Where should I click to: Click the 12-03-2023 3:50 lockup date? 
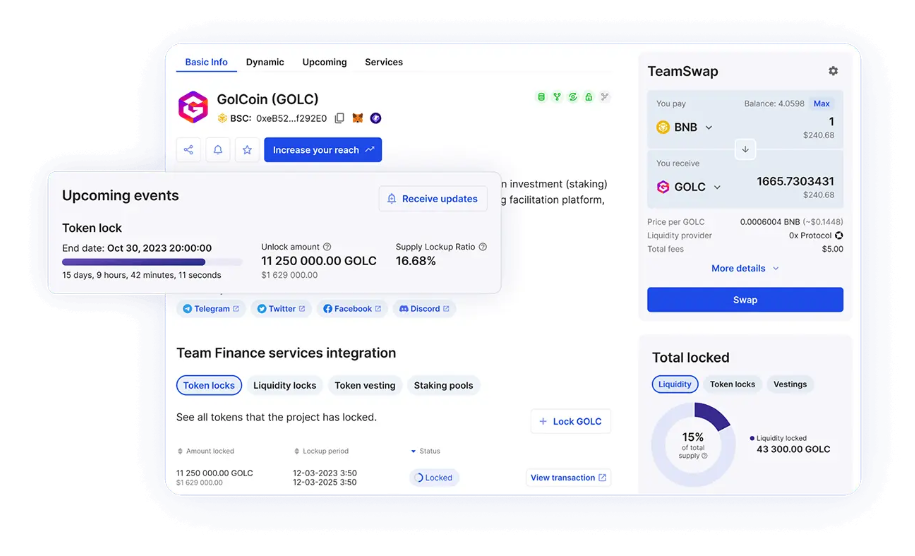[324, 473]
